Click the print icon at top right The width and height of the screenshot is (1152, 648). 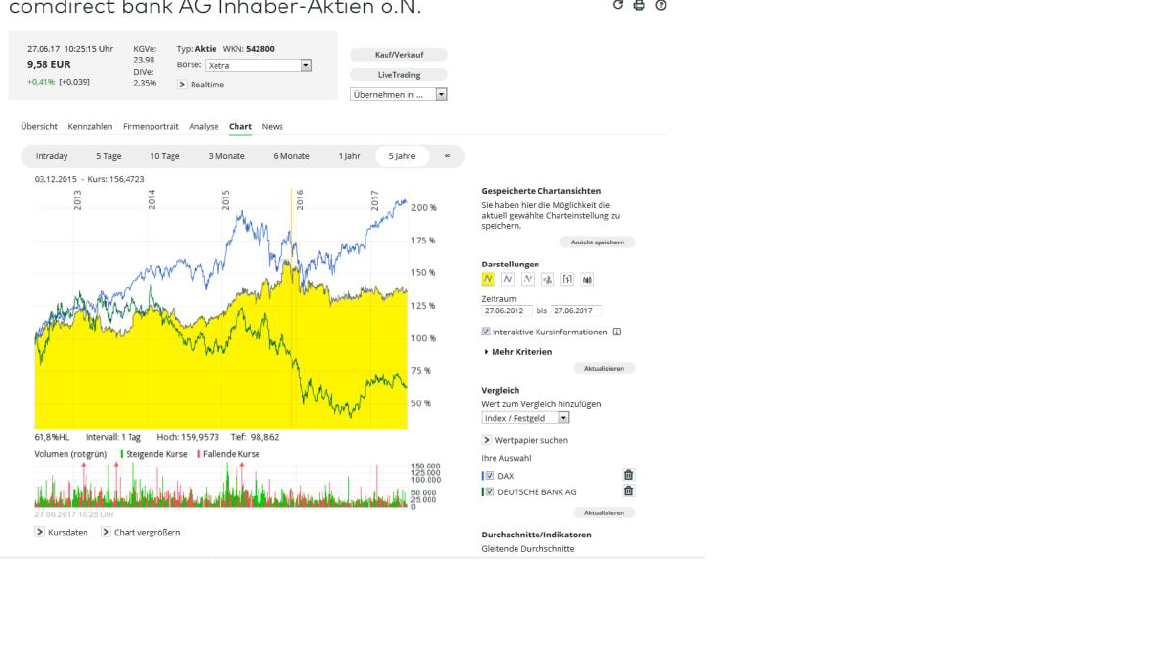click(639, 5)
